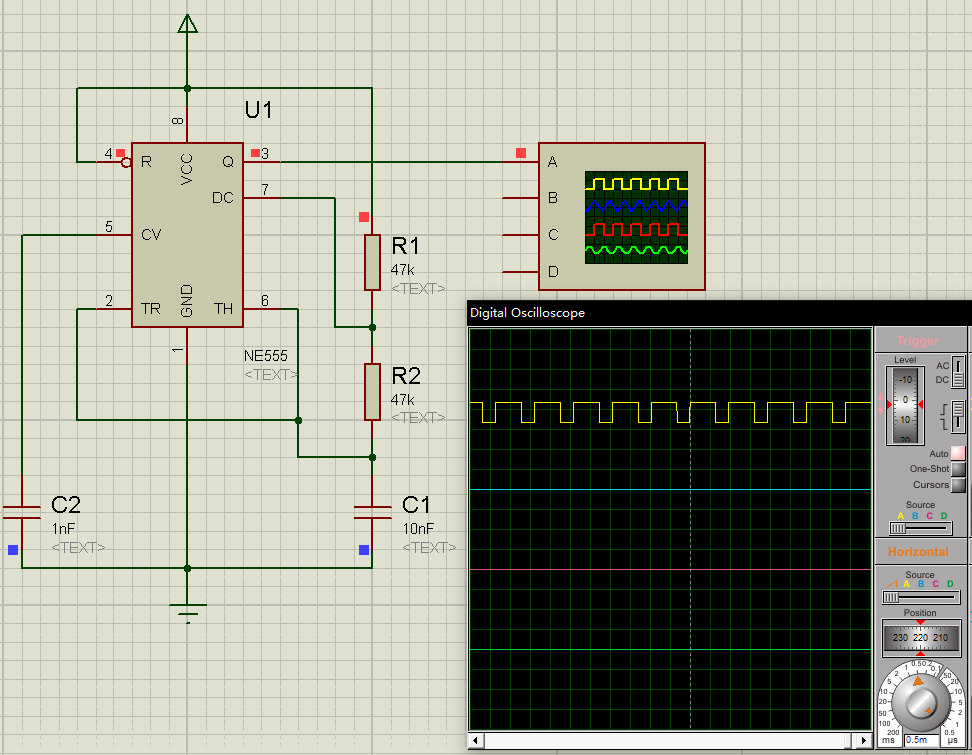Enable One-Shot trigger mode
This screenshot has height=755, width=972.
point(958,469)
